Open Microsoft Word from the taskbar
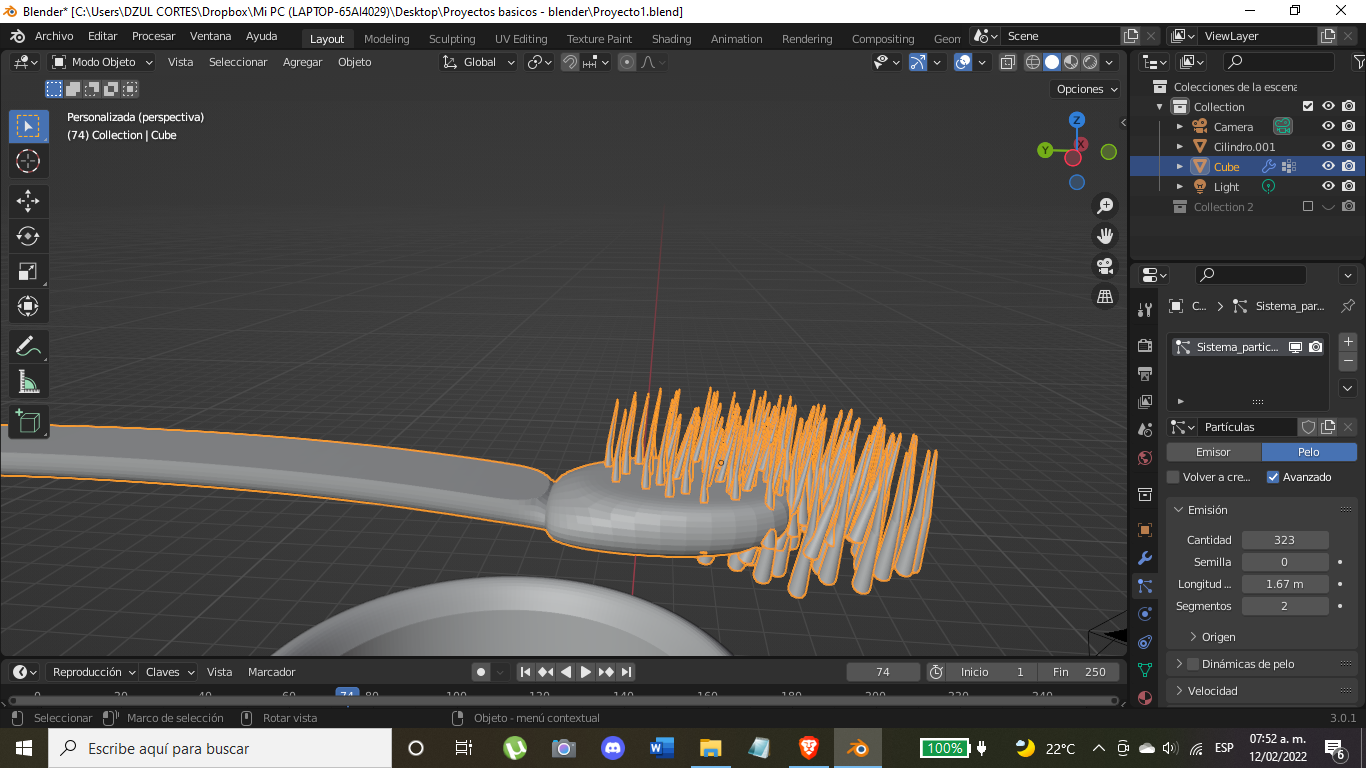The height and width of the screenshot is (768, 1366). point(662,747)
